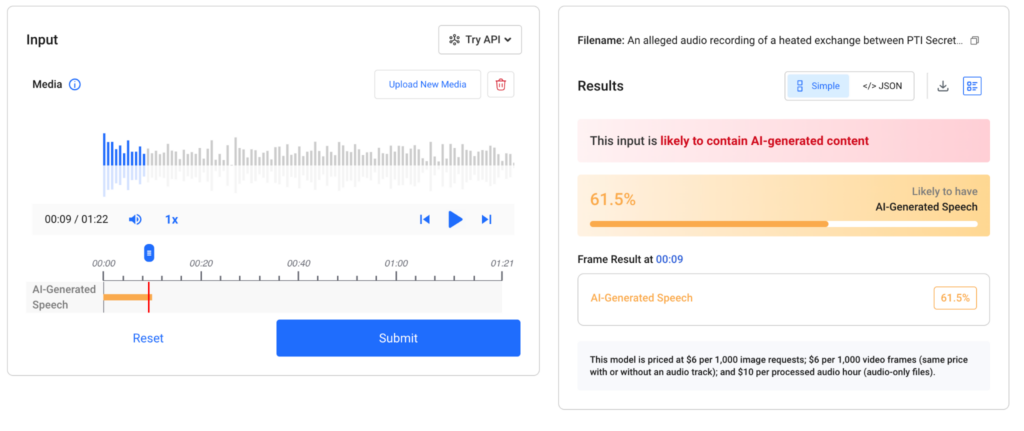Click the Reset link
This screenshot has width=1024, height=431.
(x=148, y=338)
